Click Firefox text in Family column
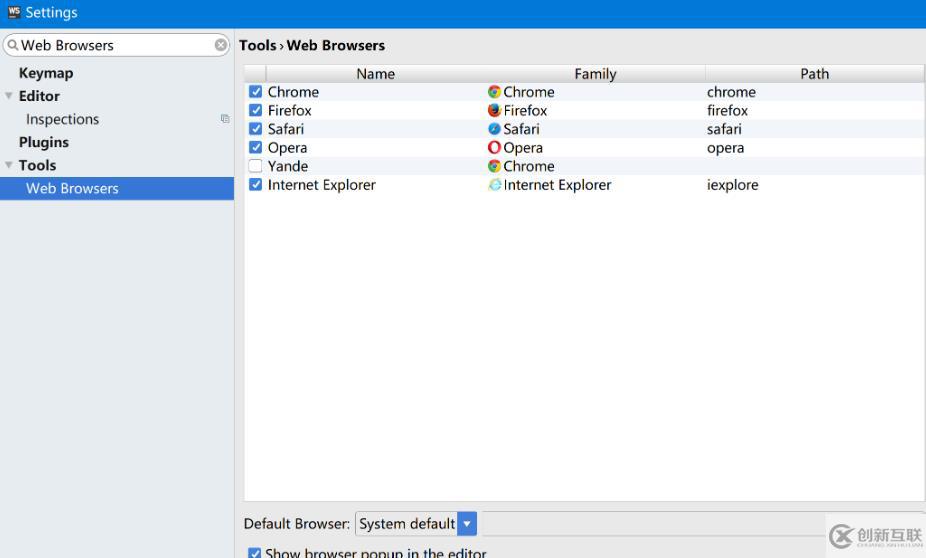Viewport: 926px width, 558px height. pyautogui.click(x=525, y=110)
